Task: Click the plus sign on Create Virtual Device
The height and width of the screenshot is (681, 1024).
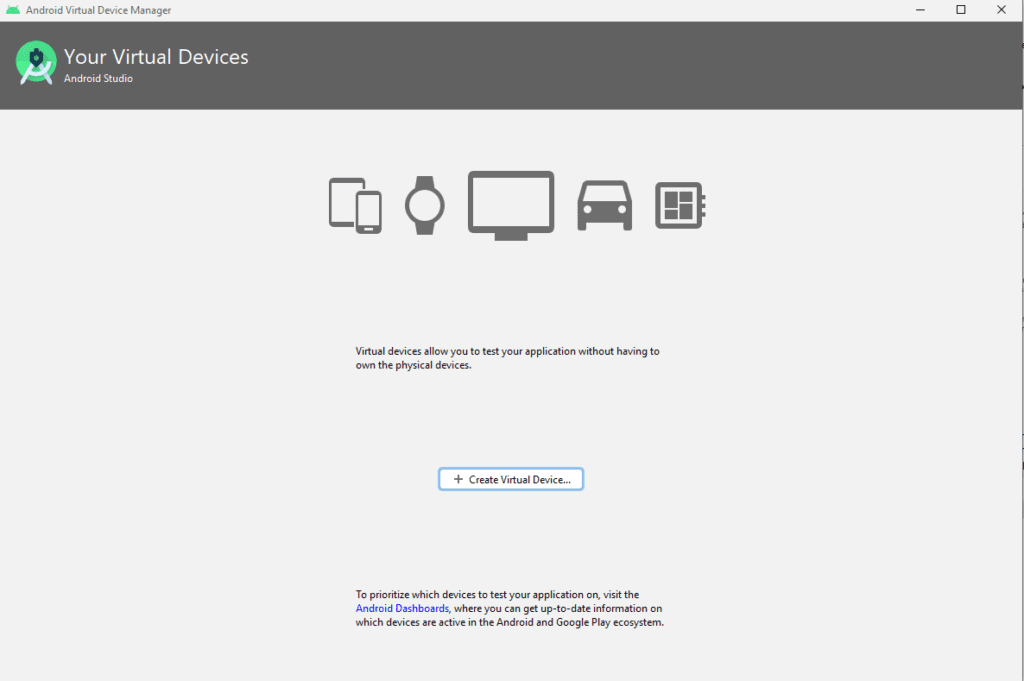Action: click(x=458, y=480)
